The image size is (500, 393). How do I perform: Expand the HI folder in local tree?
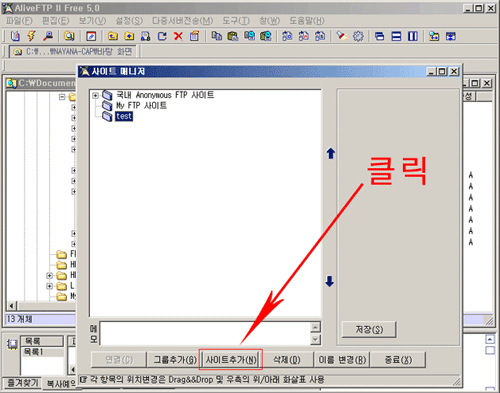click(x=49, y=276)
